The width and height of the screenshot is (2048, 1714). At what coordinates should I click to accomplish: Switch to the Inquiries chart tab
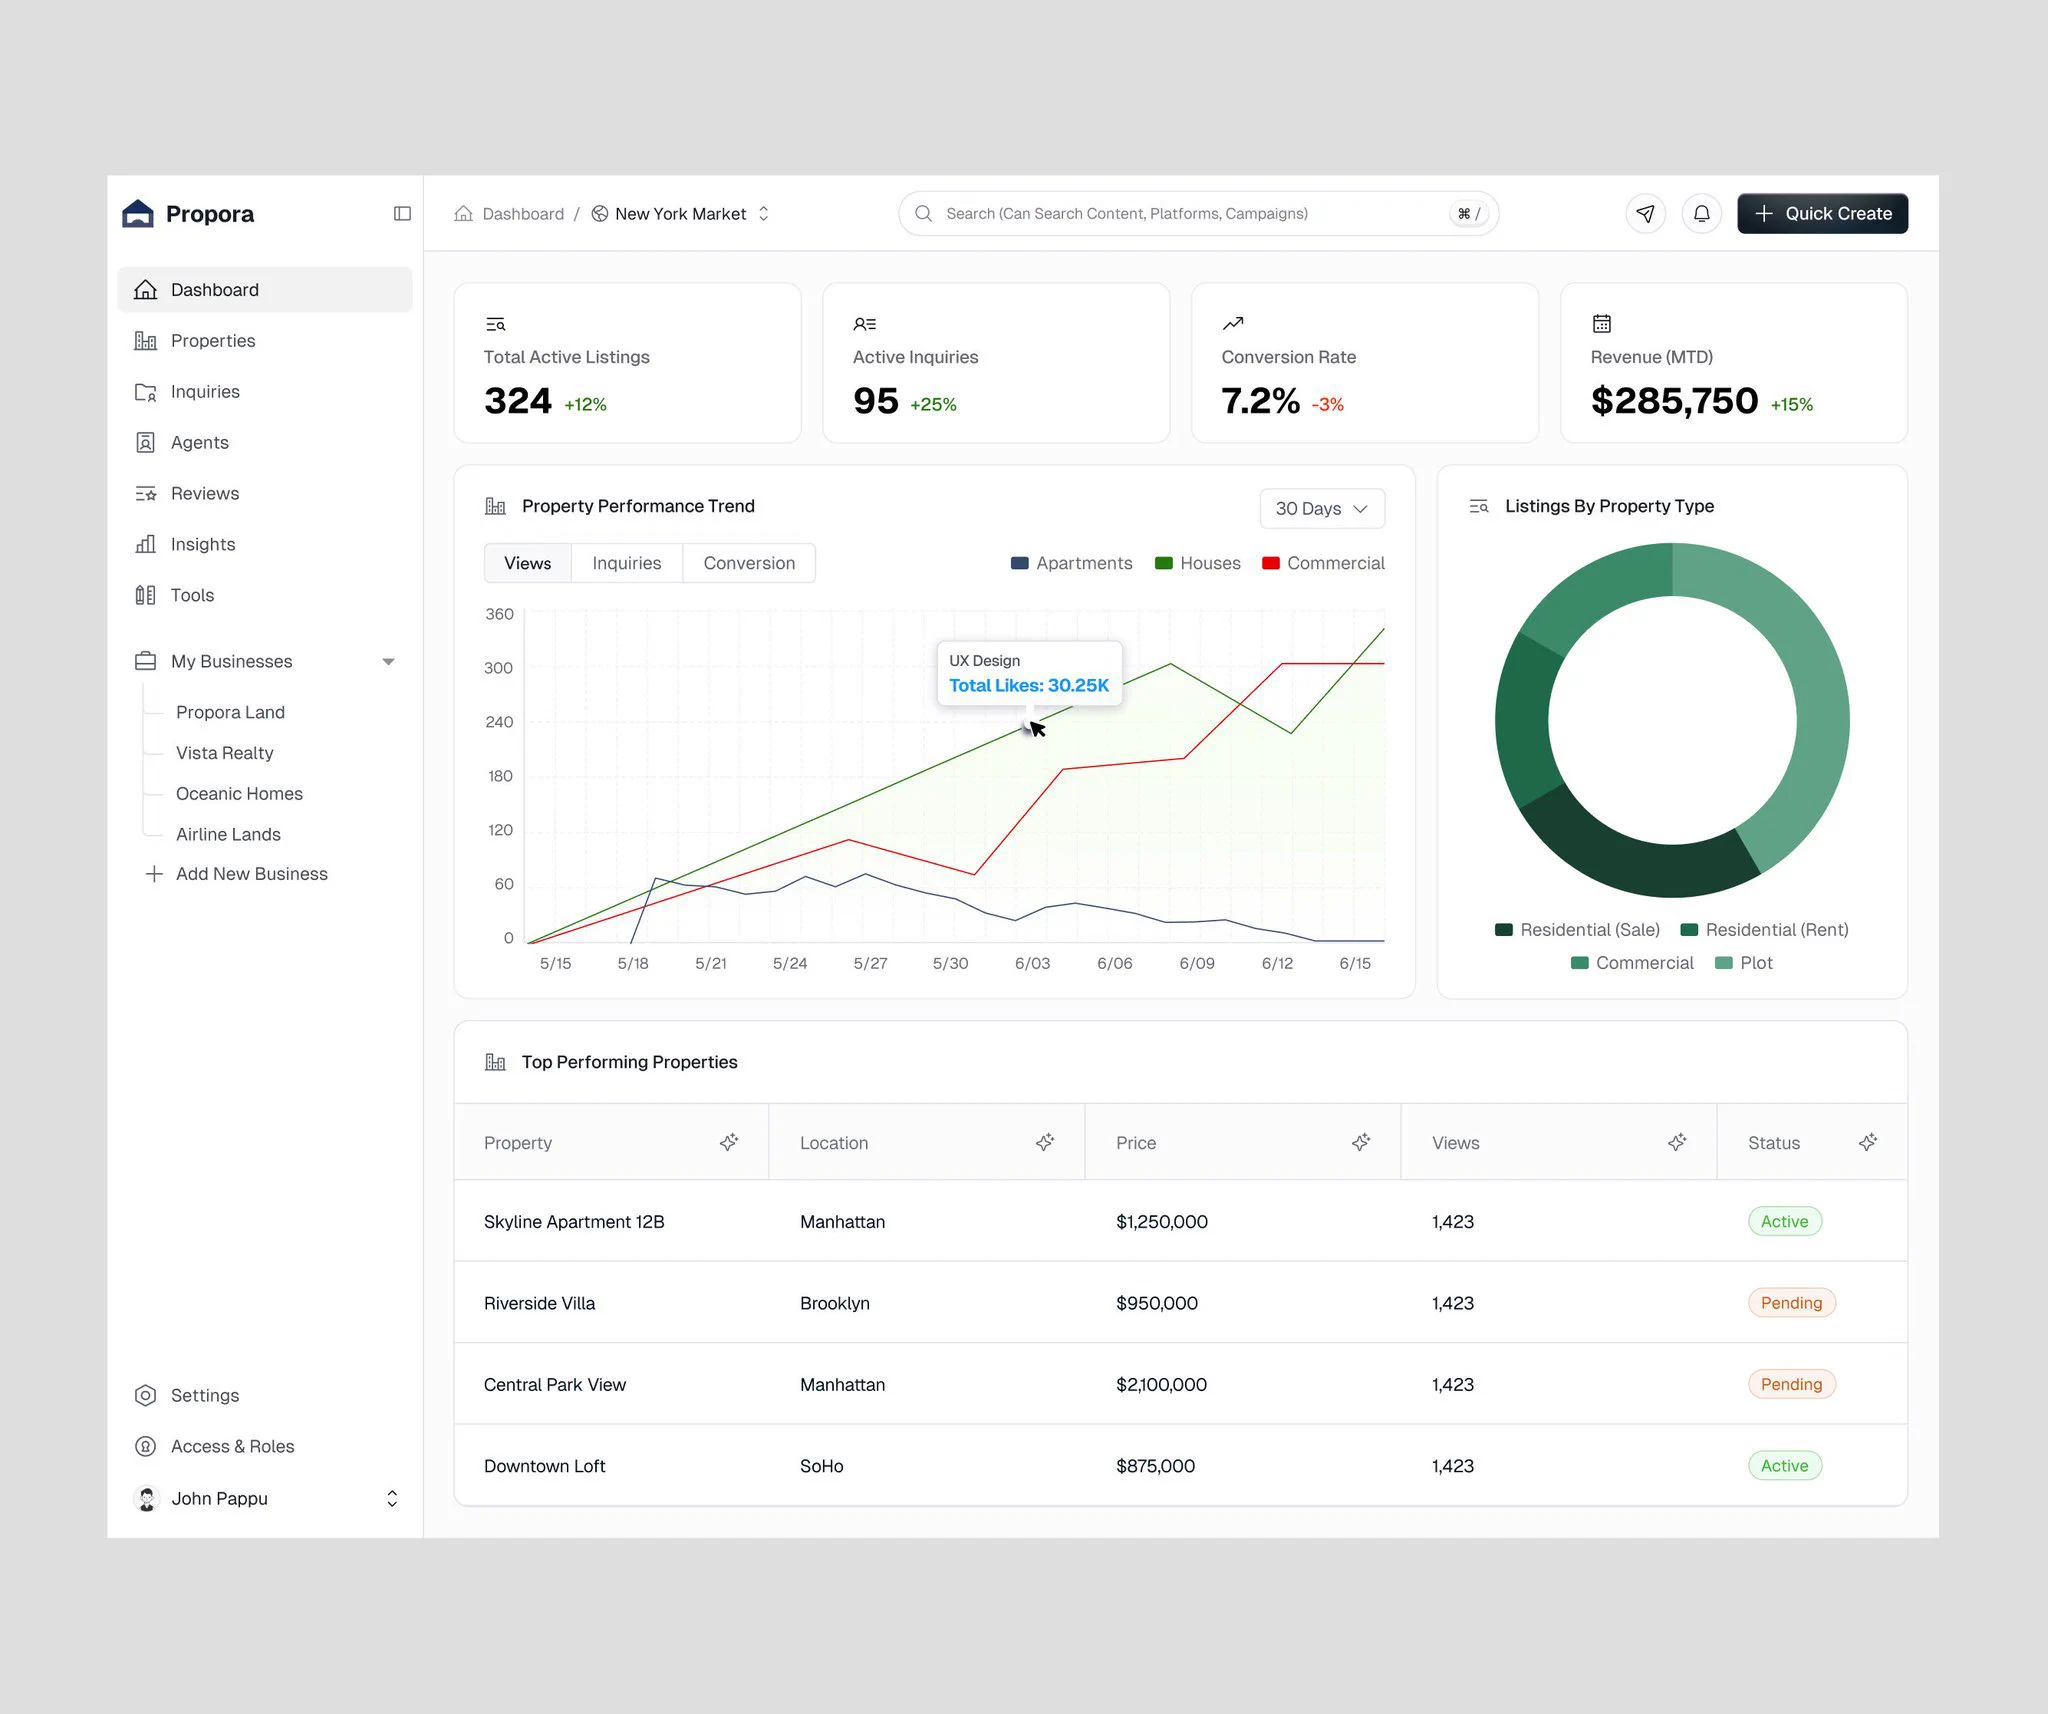point(626,563)
